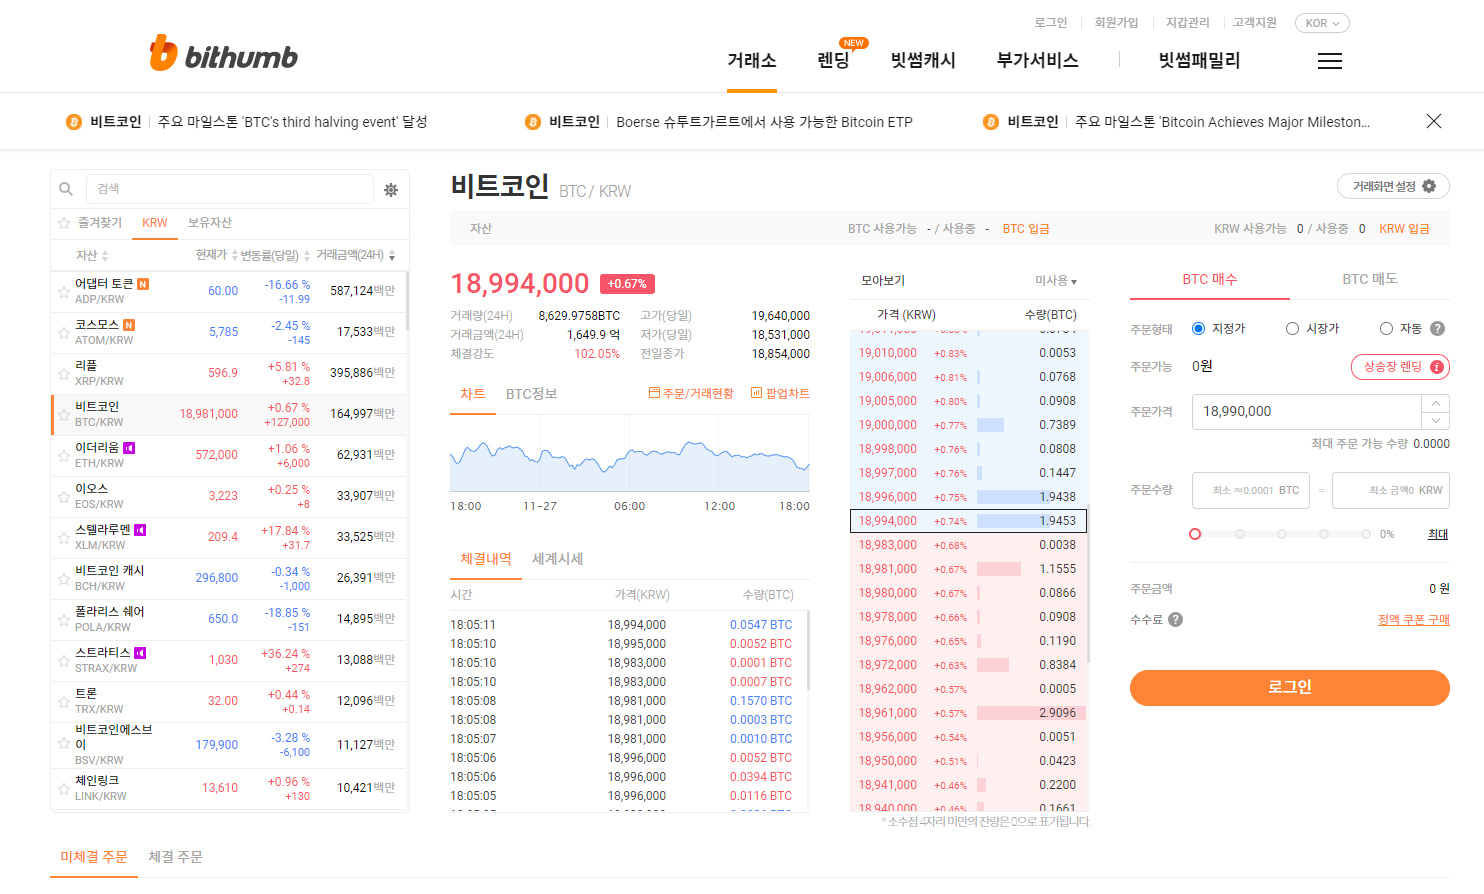
Task: Open the 미사용 order book dropdown
Action: click(x=1056, y=281)
